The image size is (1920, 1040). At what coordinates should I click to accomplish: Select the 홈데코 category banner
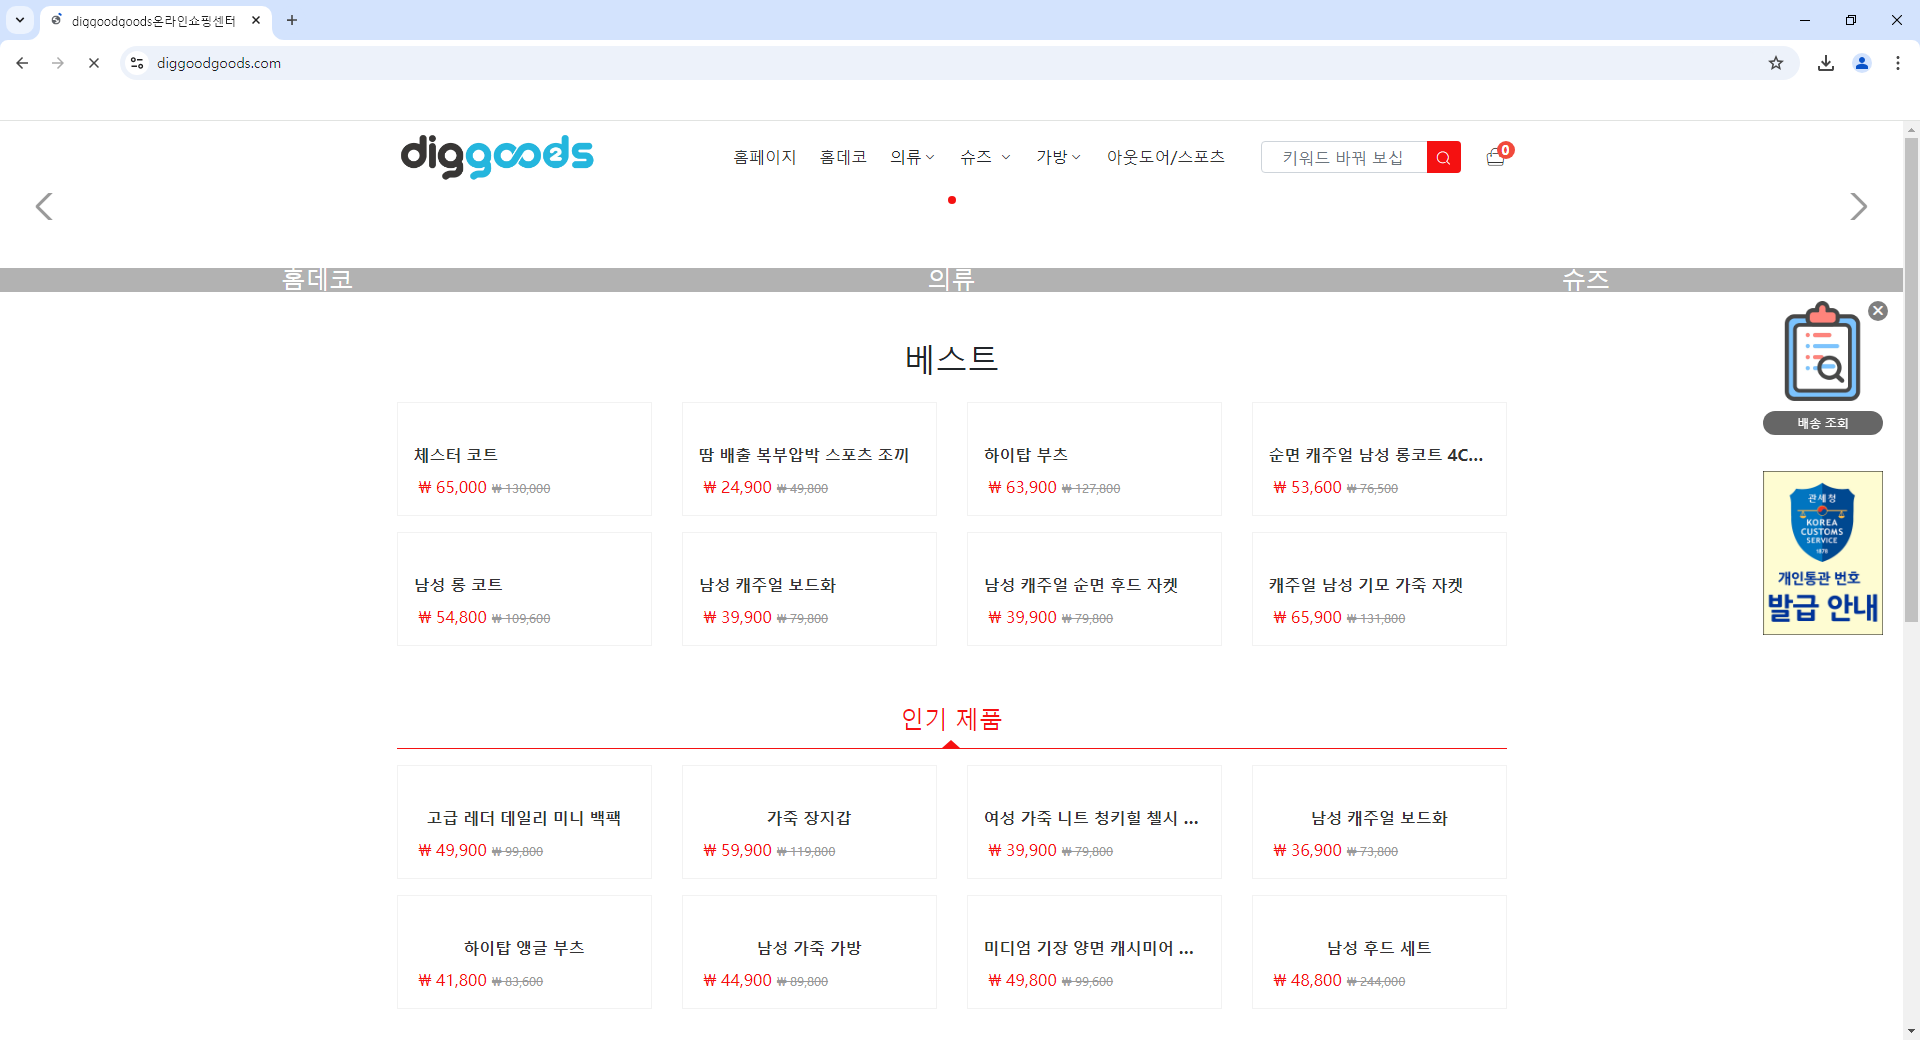click(x=317, y=279)
